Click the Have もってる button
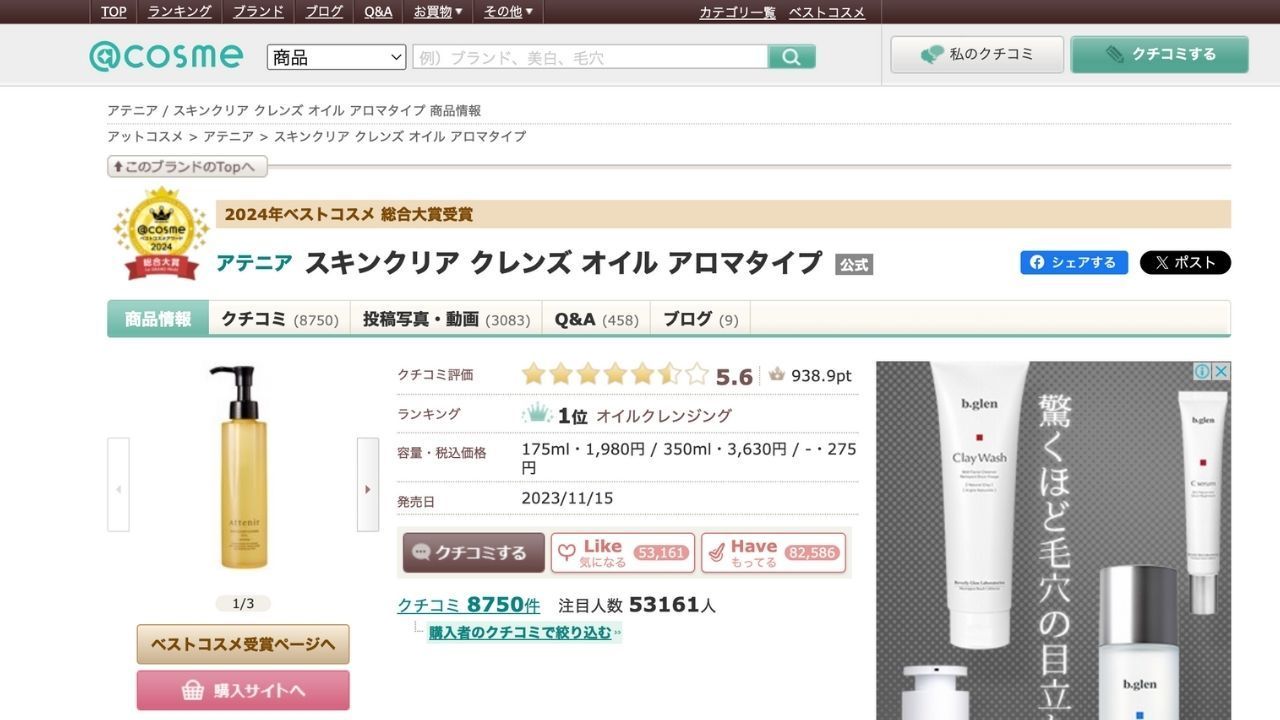The height and width of the screenshot is (720, 1280). [x=774, y=553]
